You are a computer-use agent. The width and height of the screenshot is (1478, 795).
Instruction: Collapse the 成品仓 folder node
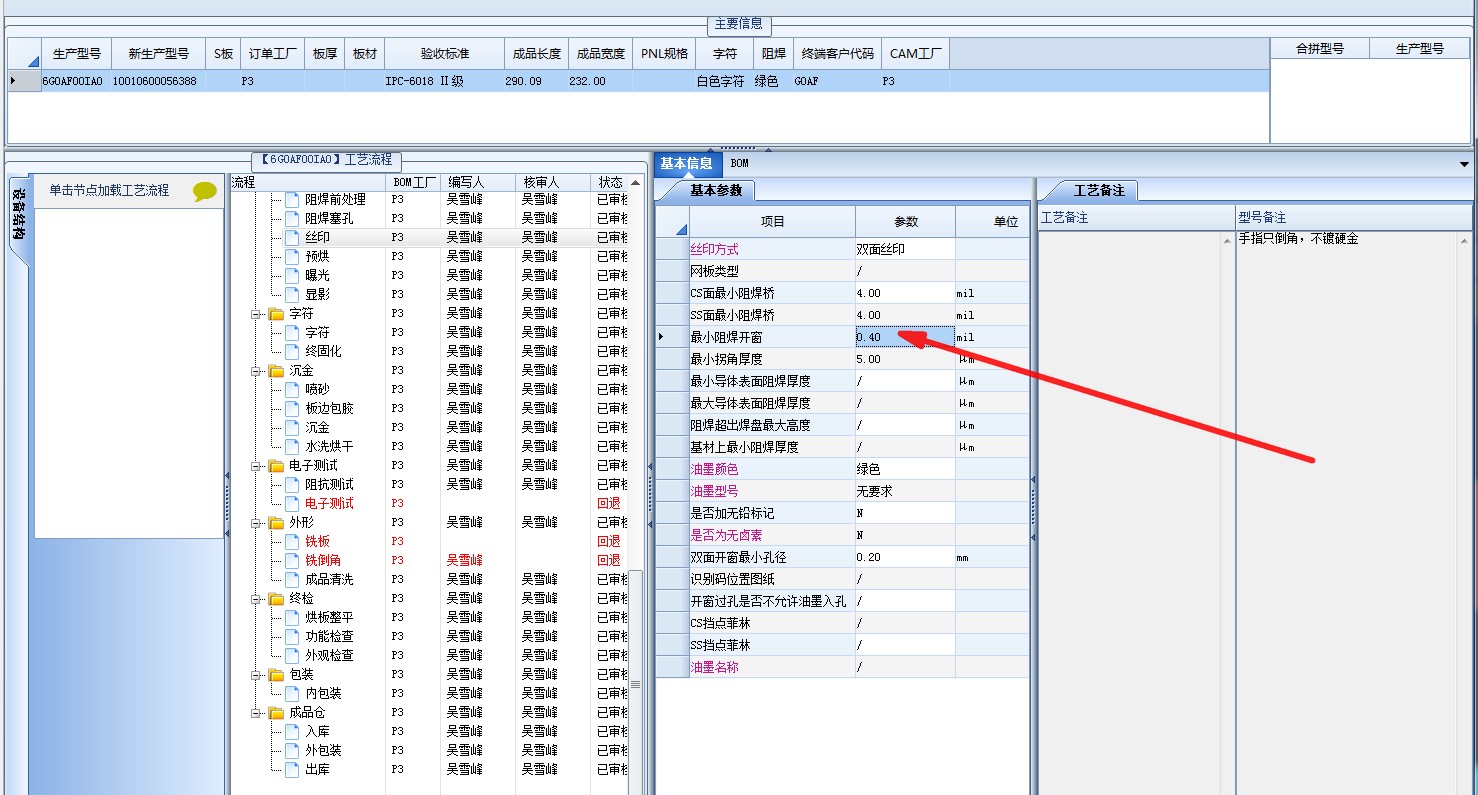tap(257, 713)
